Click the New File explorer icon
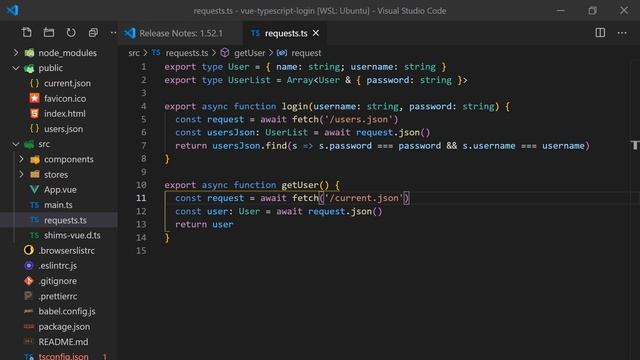The height and width of the screenshot is (360, 640). (x=27, y=33)
